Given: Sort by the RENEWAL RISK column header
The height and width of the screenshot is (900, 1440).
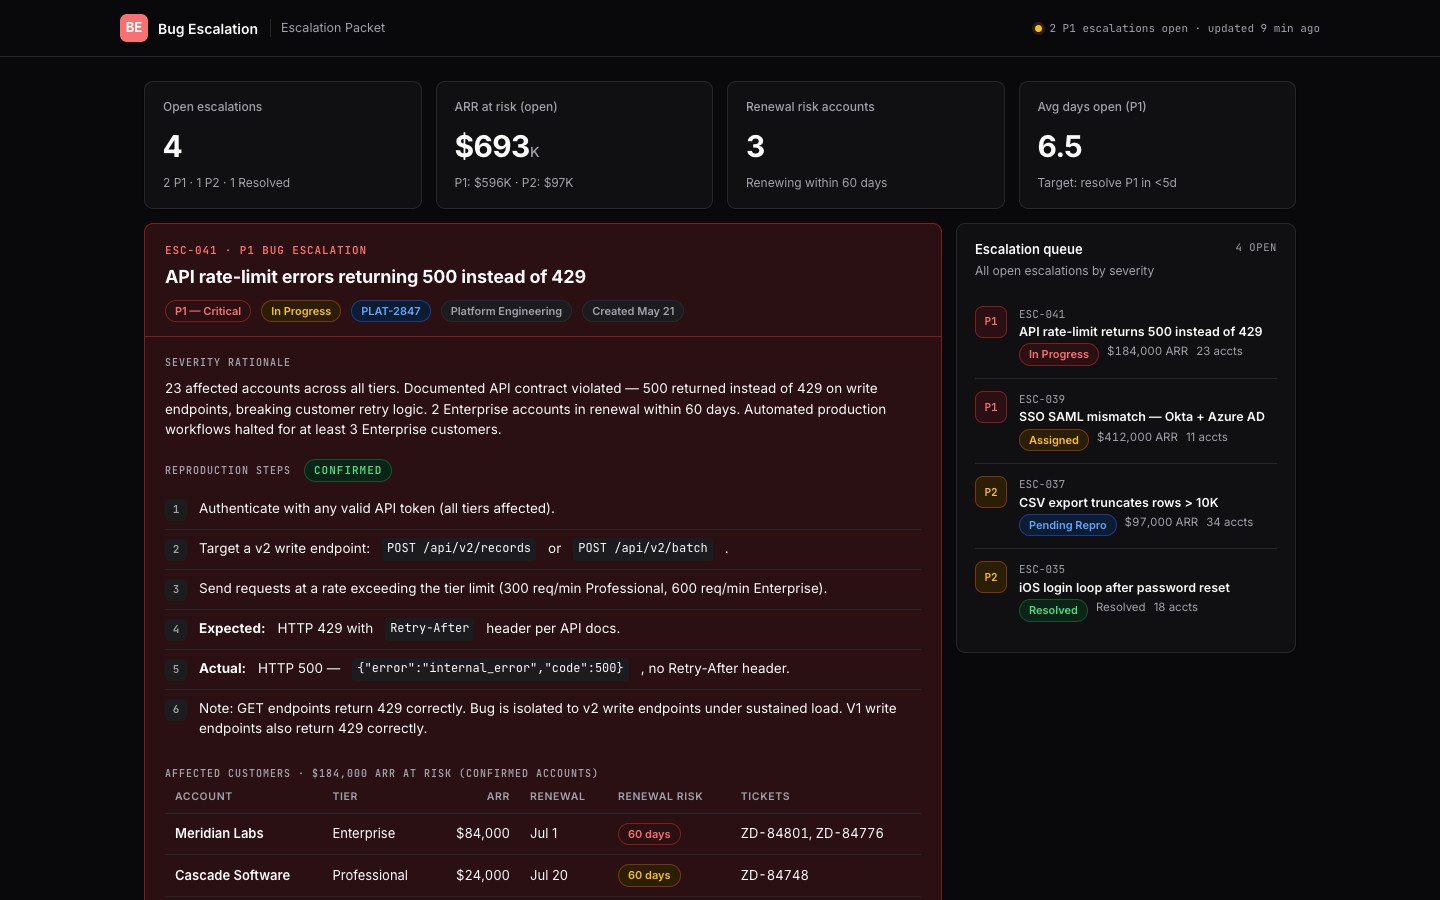Looking at the screenshot, I should click(660, 797).
